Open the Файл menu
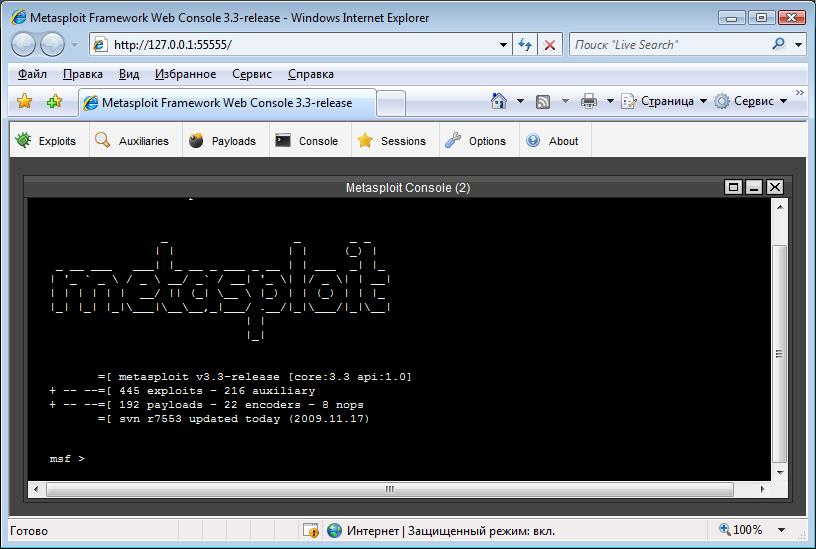Viewport: 816px width, 549px height. coord(32,74)
